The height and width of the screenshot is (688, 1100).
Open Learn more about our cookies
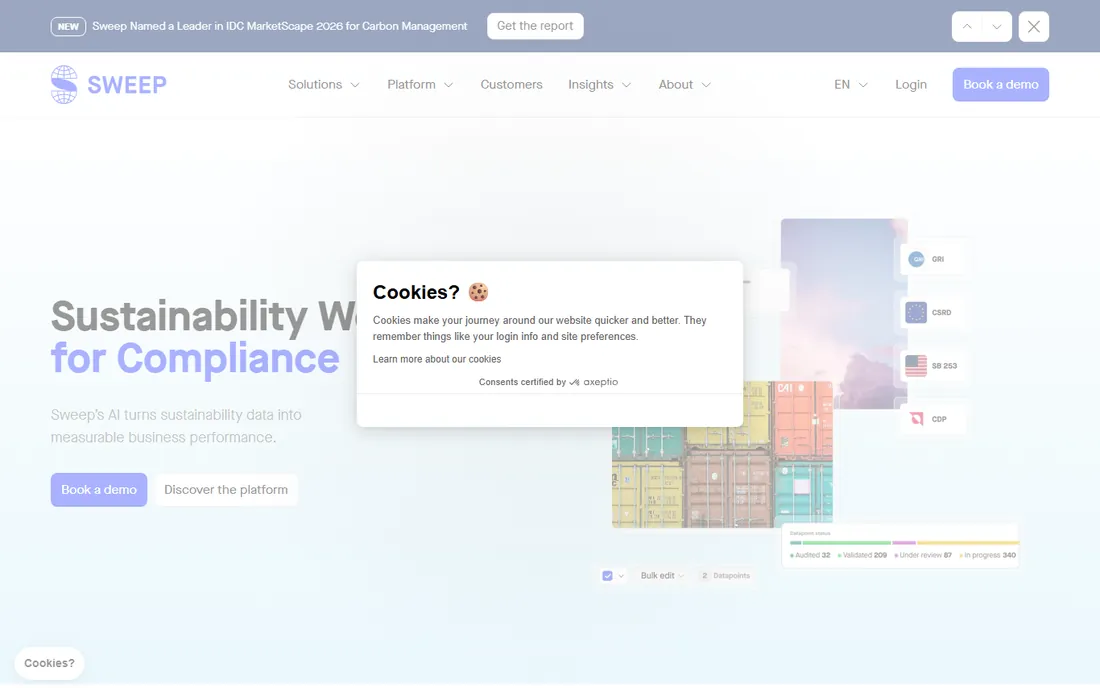pyautogui.click(x=437, y=359)
